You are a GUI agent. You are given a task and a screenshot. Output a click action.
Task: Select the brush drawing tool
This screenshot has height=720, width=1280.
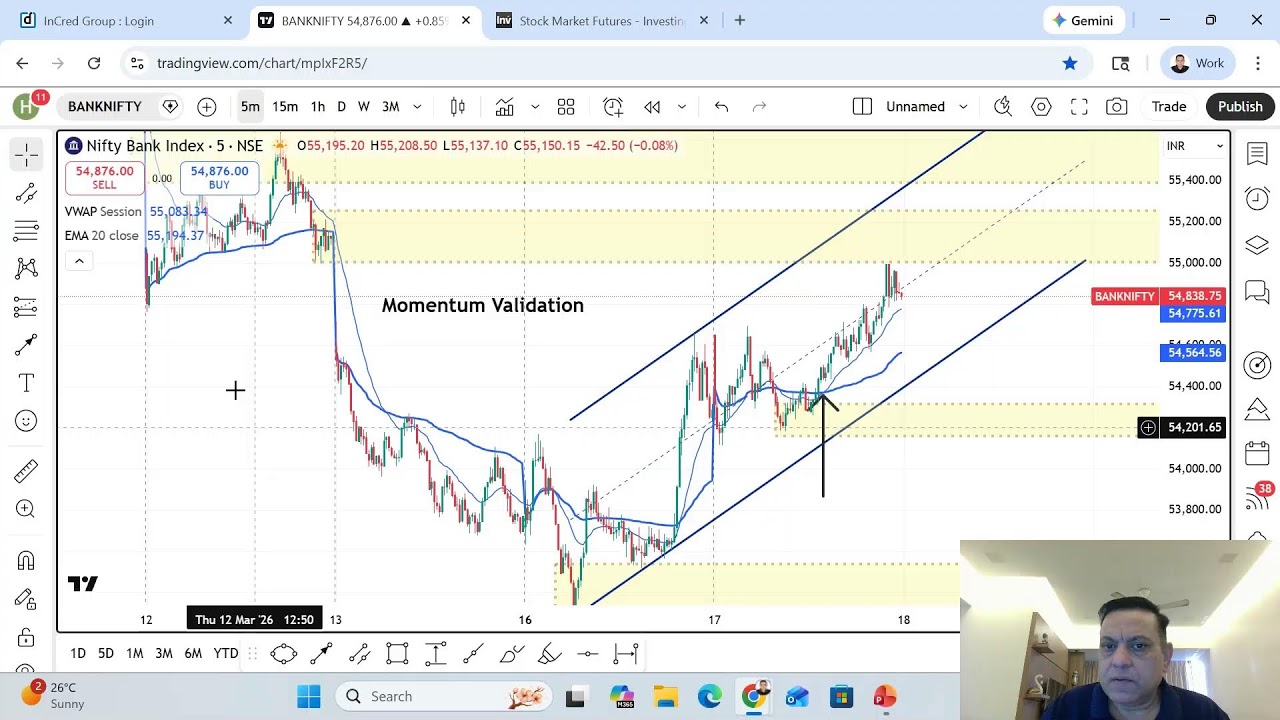(26, 345)
